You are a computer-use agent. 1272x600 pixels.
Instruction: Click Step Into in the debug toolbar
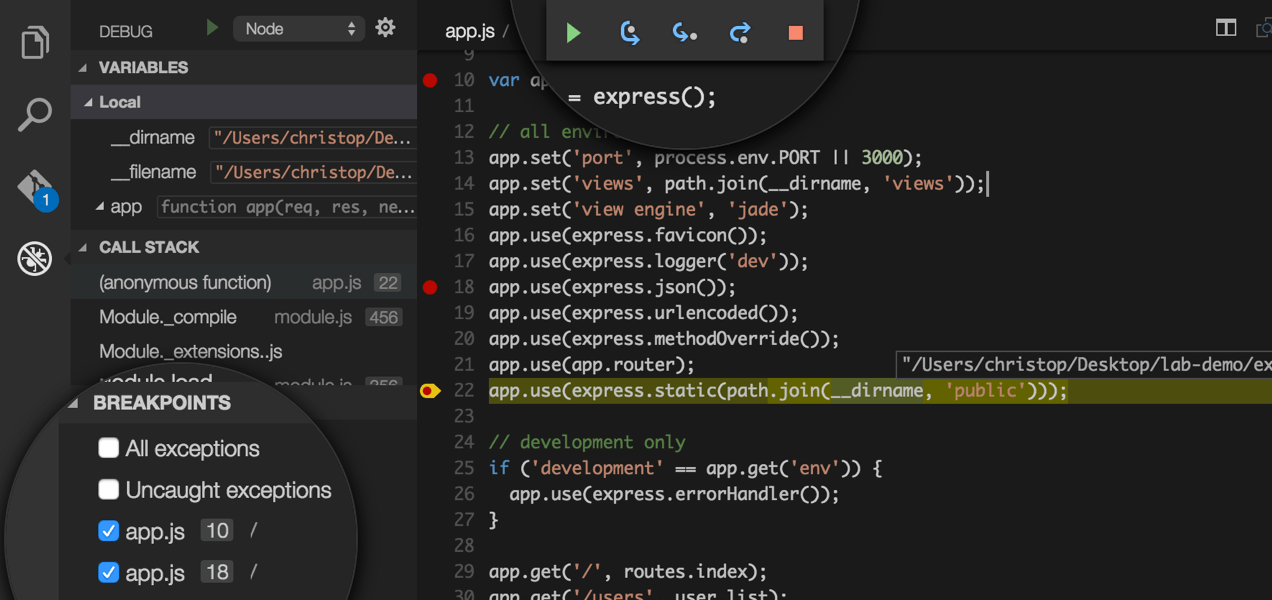coord(684,32)
